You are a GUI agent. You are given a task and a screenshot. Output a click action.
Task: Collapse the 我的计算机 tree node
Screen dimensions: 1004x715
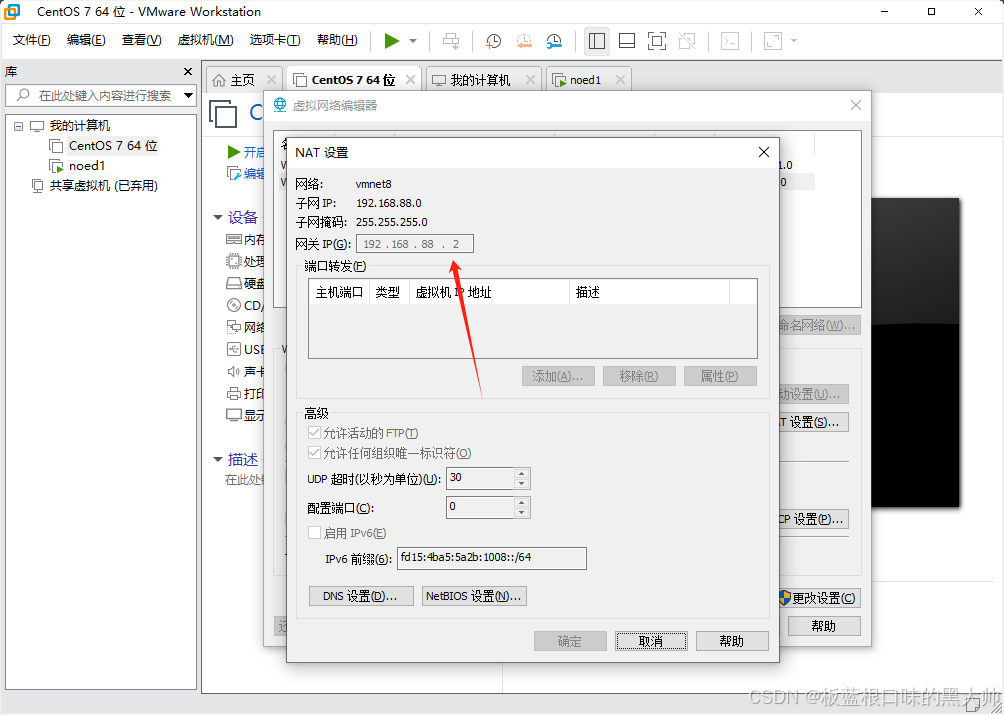[19, 126]
